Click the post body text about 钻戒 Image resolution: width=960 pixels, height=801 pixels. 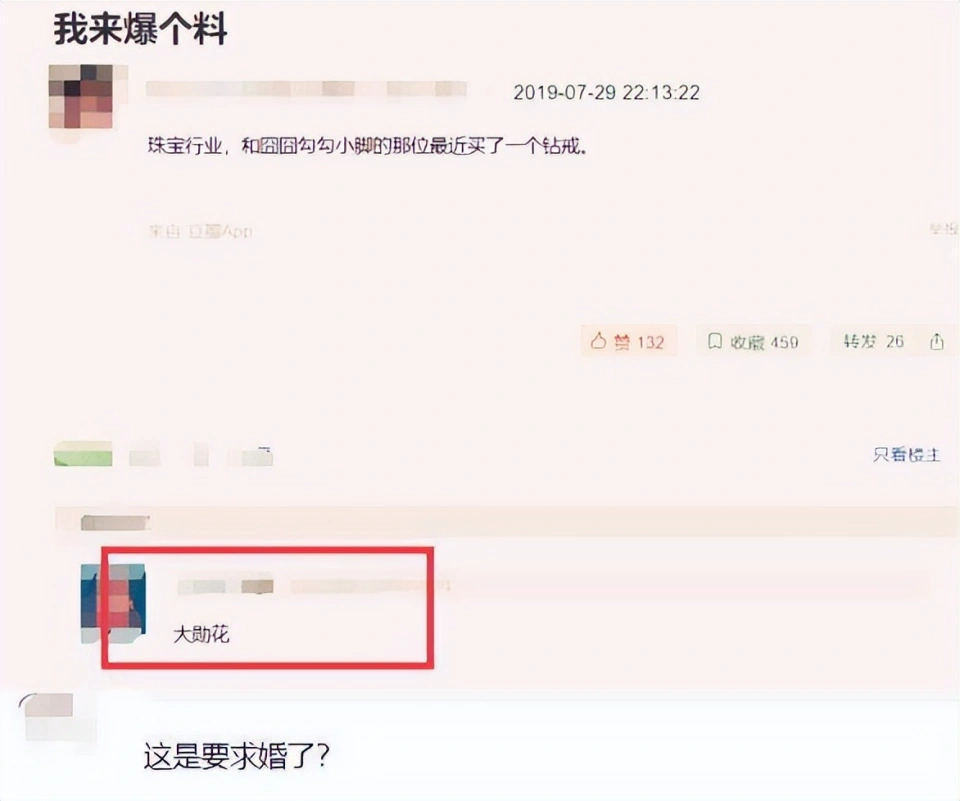coord(367,146)
